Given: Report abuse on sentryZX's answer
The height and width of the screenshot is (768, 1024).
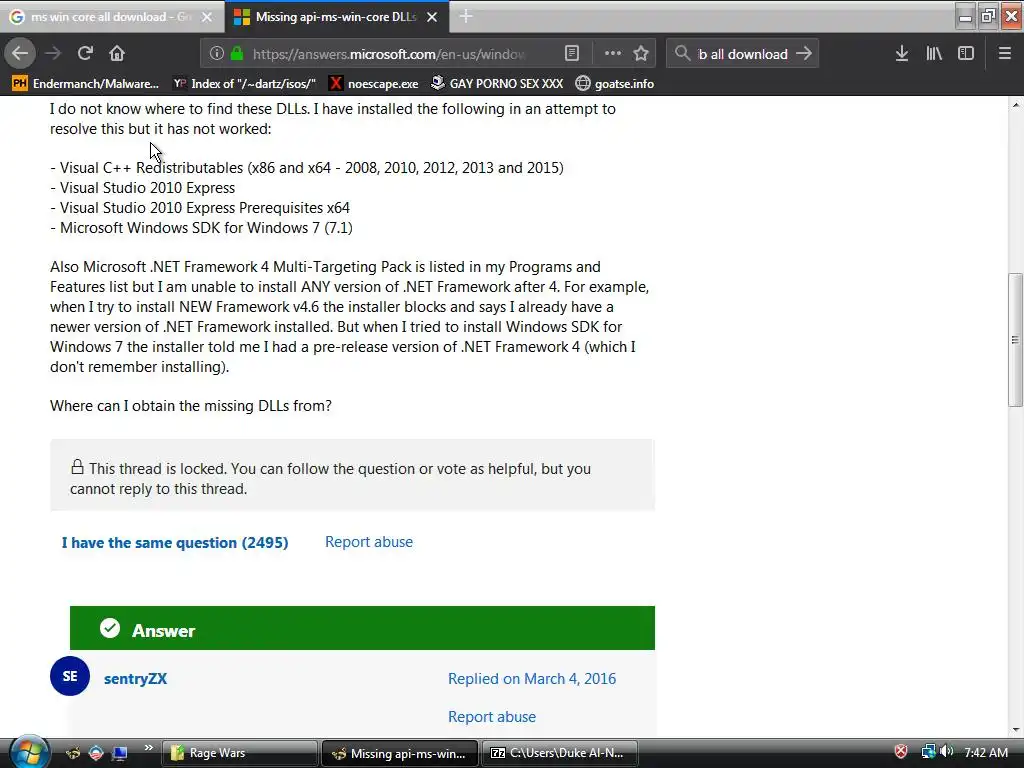Looking at the screenshot, I should coord(492,716).
